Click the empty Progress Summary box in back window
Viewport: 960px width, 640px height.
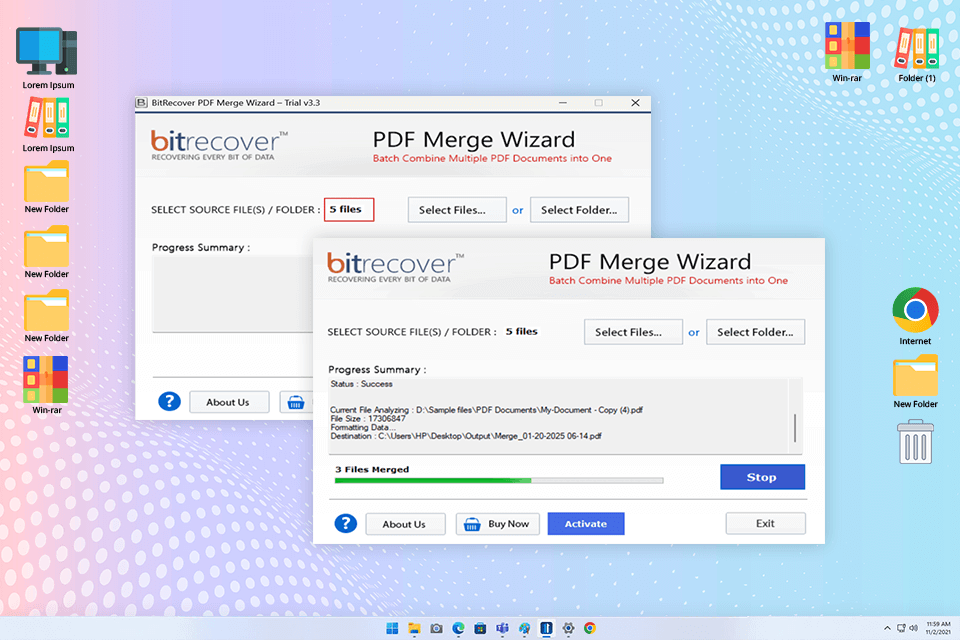pos(233,294)
